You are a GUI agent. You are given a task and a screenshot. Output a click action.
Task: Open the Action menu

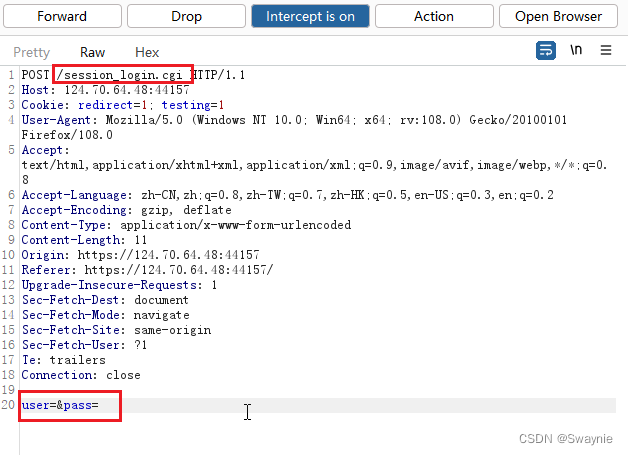pos(434,16)
